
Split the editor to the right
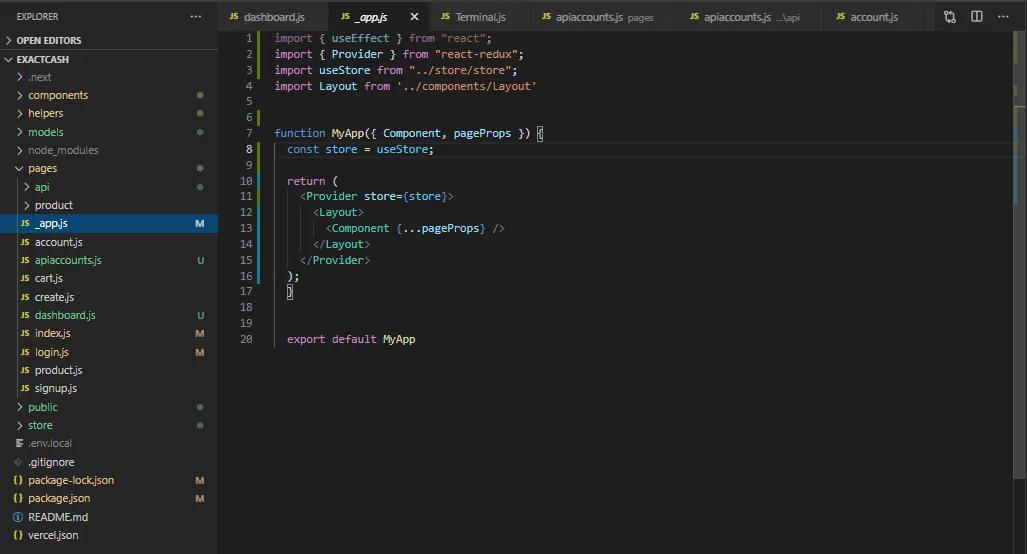977,17
